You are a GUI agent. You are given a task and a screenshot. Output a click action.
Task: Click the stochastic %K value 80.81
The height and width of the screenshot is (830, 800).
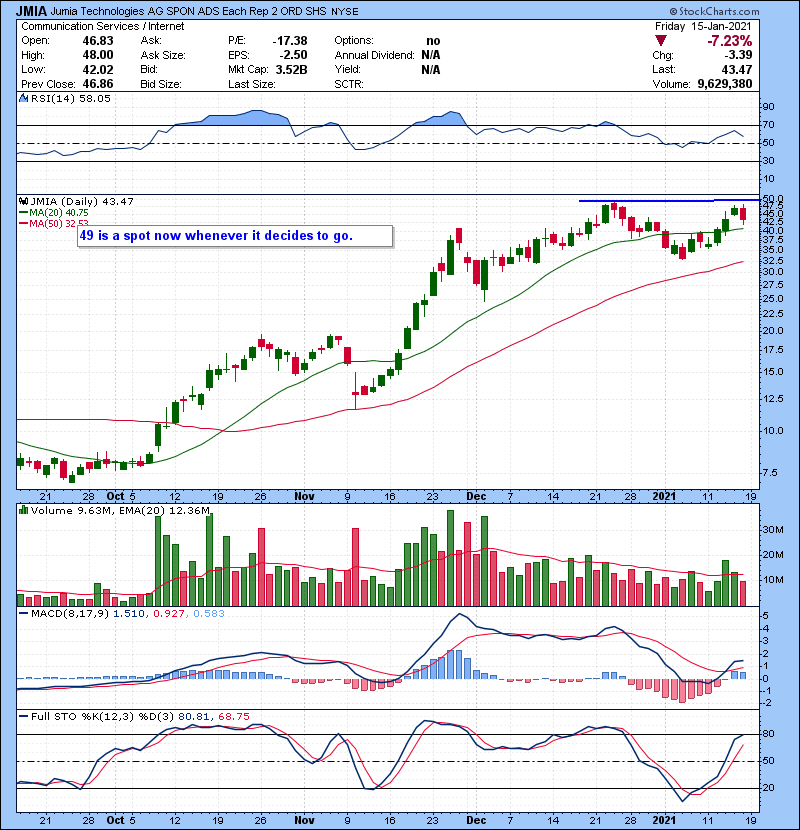[x=193, y=716]
